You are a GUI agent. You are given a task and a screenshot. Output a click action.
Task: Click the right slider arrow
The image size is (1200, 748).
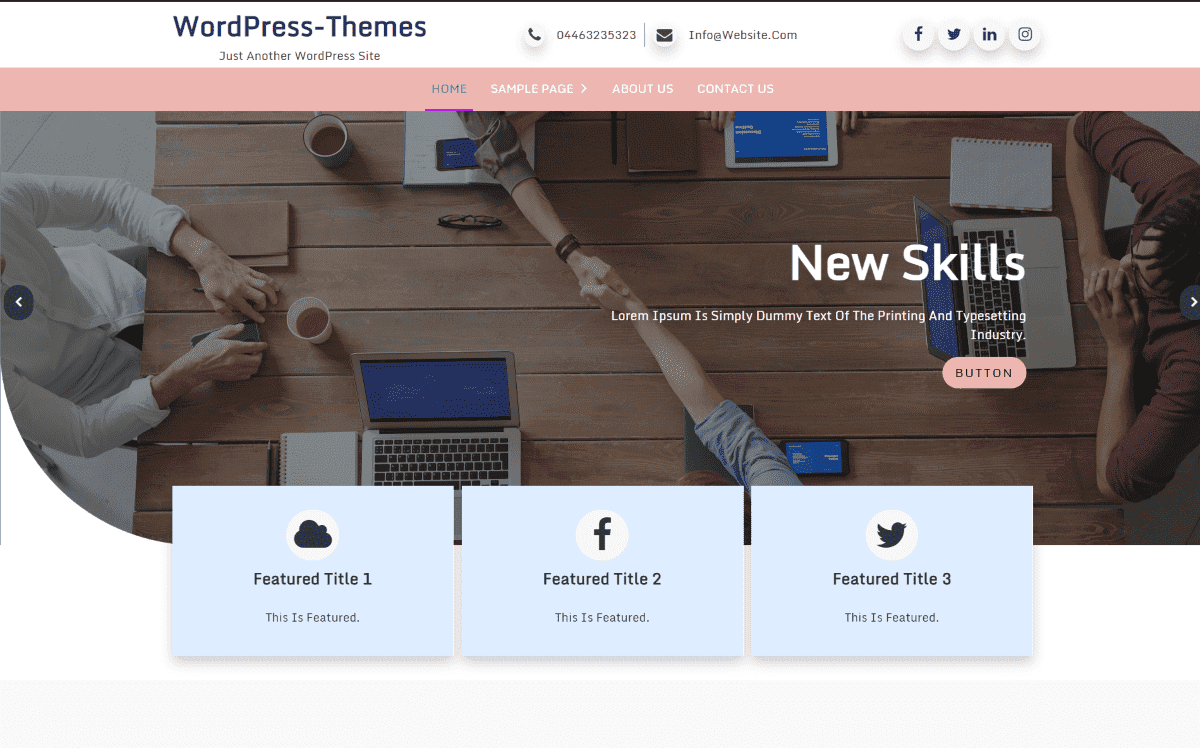[x=1193, y=302]
